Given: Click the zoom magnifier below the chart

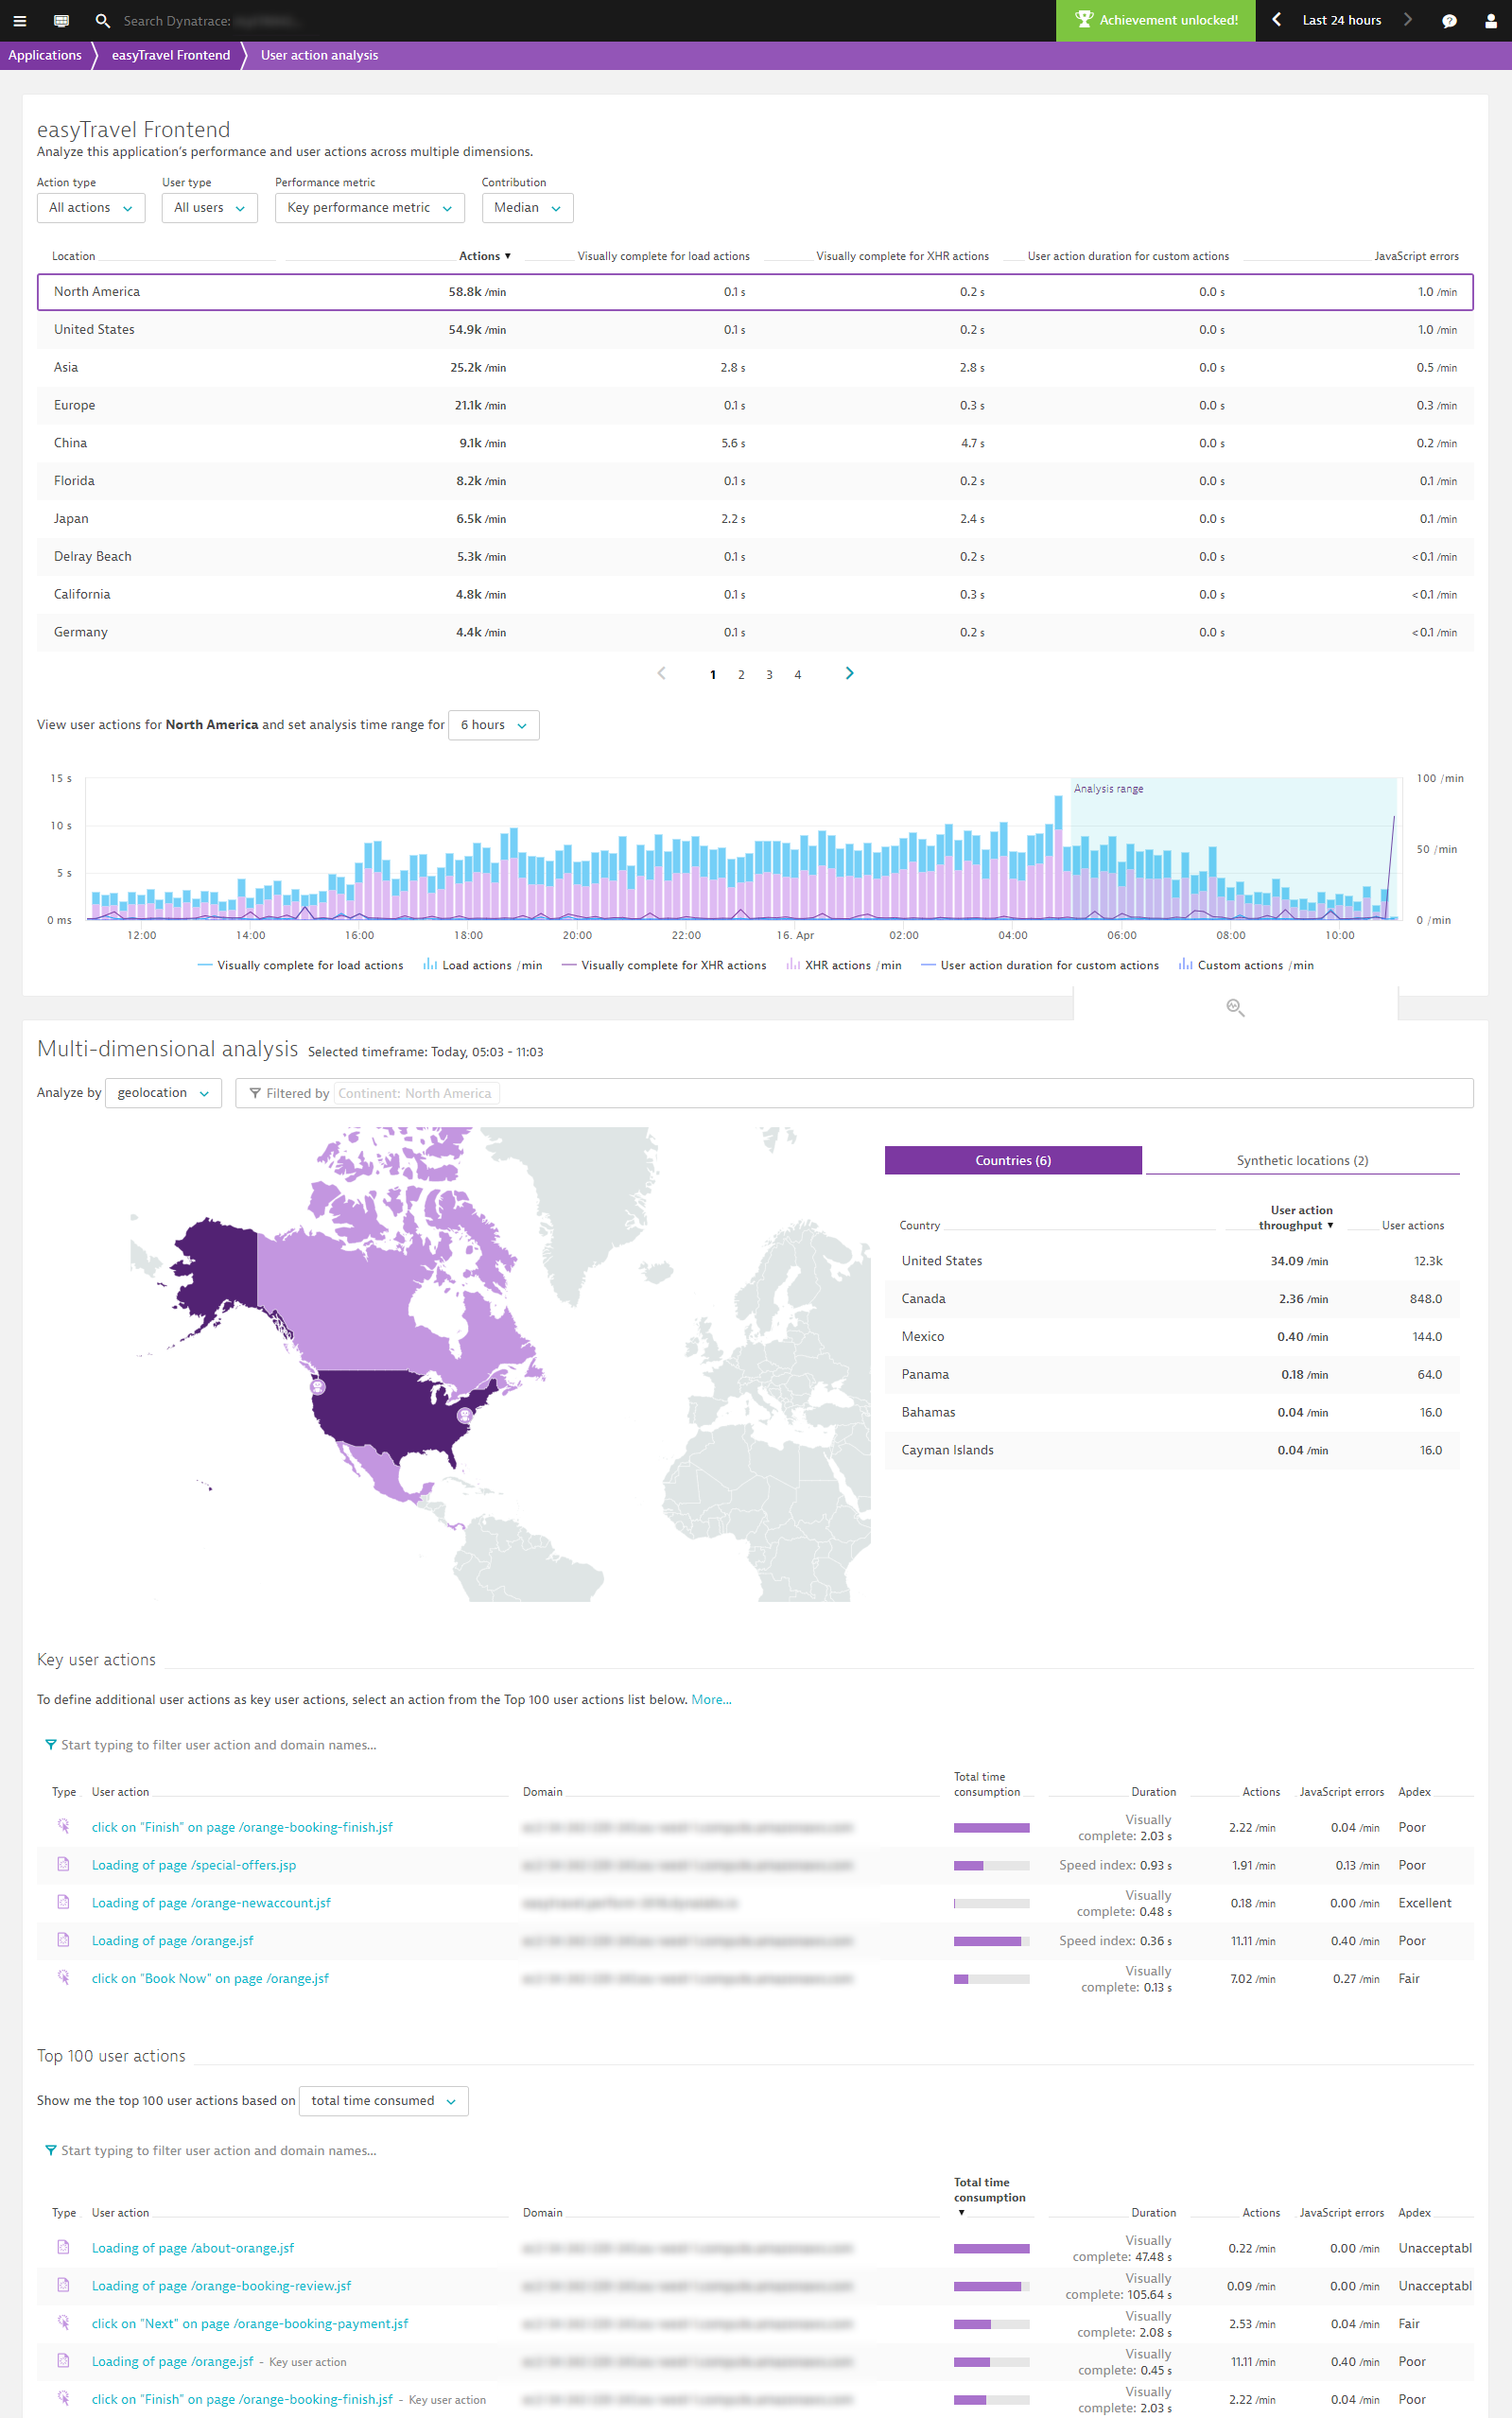Looking at the screenshot, I should [x=1235, y=1008].
